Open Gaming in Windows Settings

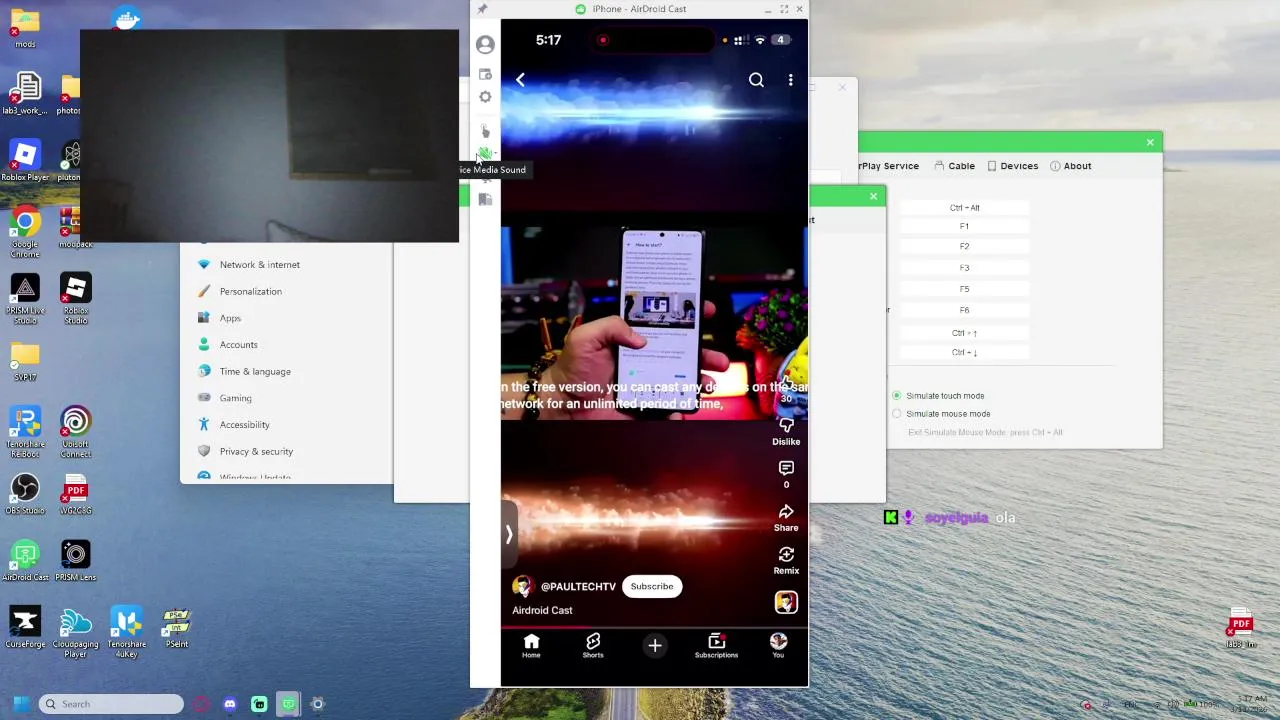click(224, 398)
